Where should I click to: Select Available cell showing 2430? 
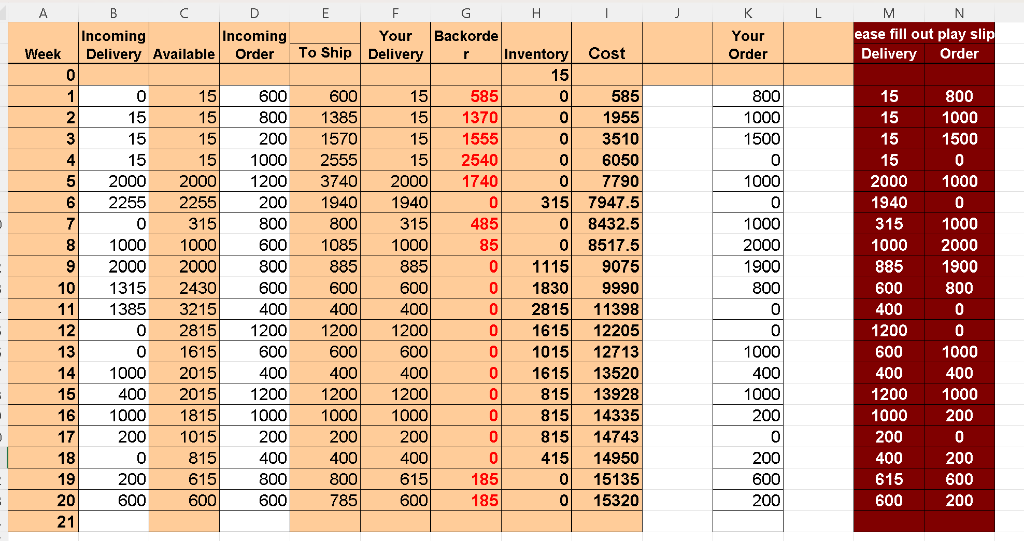184,287
